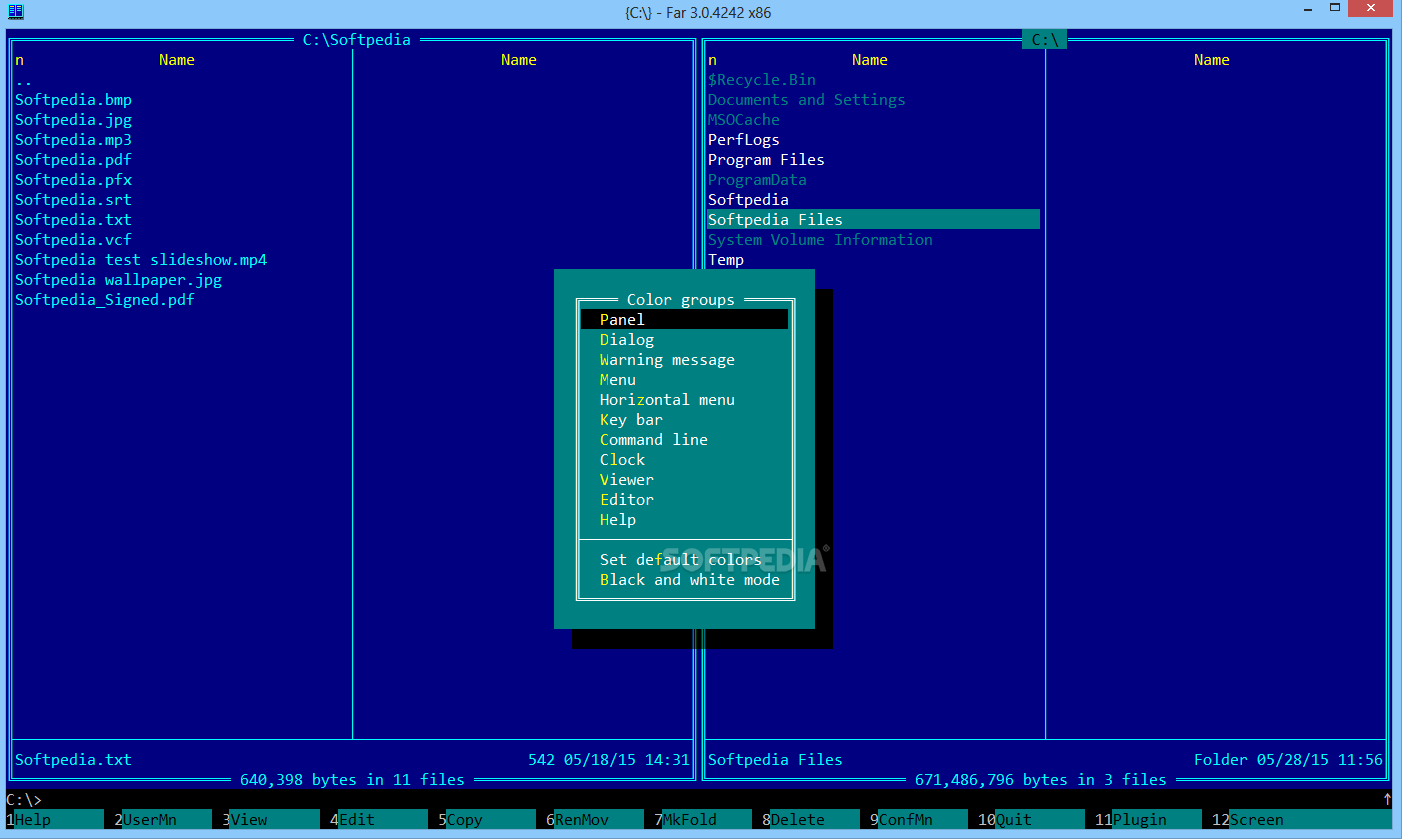Screen dimensions: 1402x839
Task: Click left panel C:\Softpedia path title
Action: pyautogui.click(x=357, y=40)
